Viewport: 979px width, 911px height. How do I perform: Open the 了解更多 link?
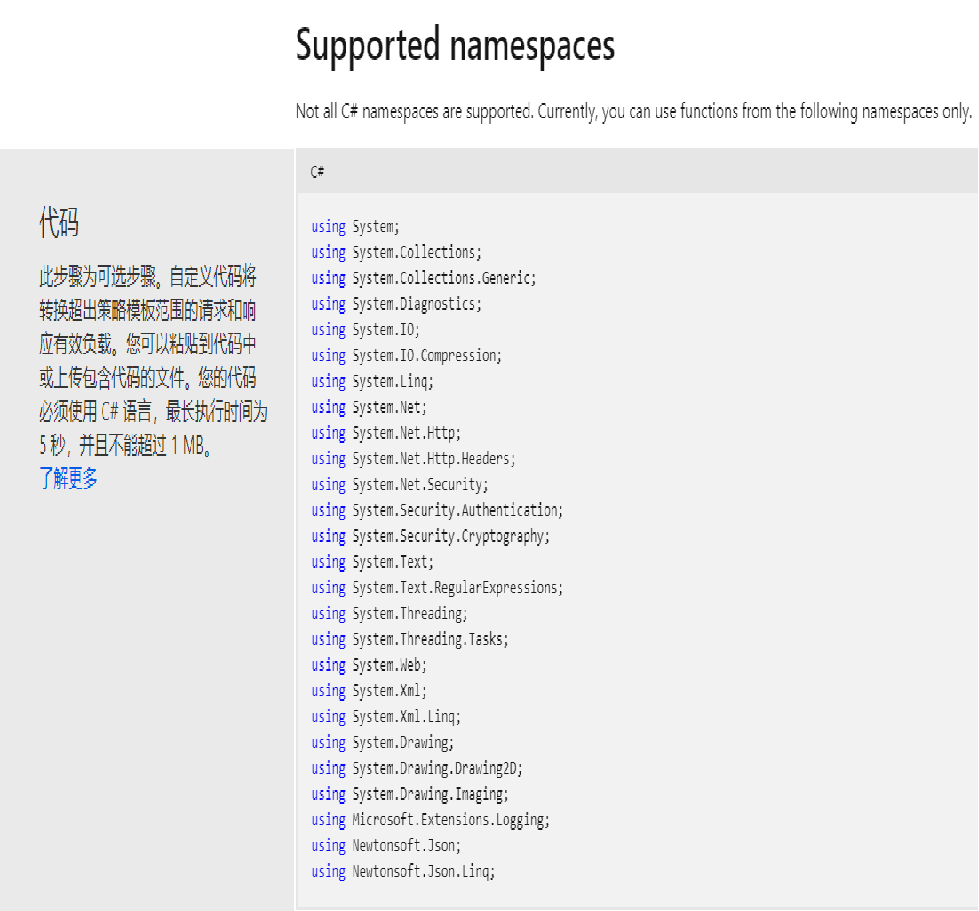coord(69,478)
